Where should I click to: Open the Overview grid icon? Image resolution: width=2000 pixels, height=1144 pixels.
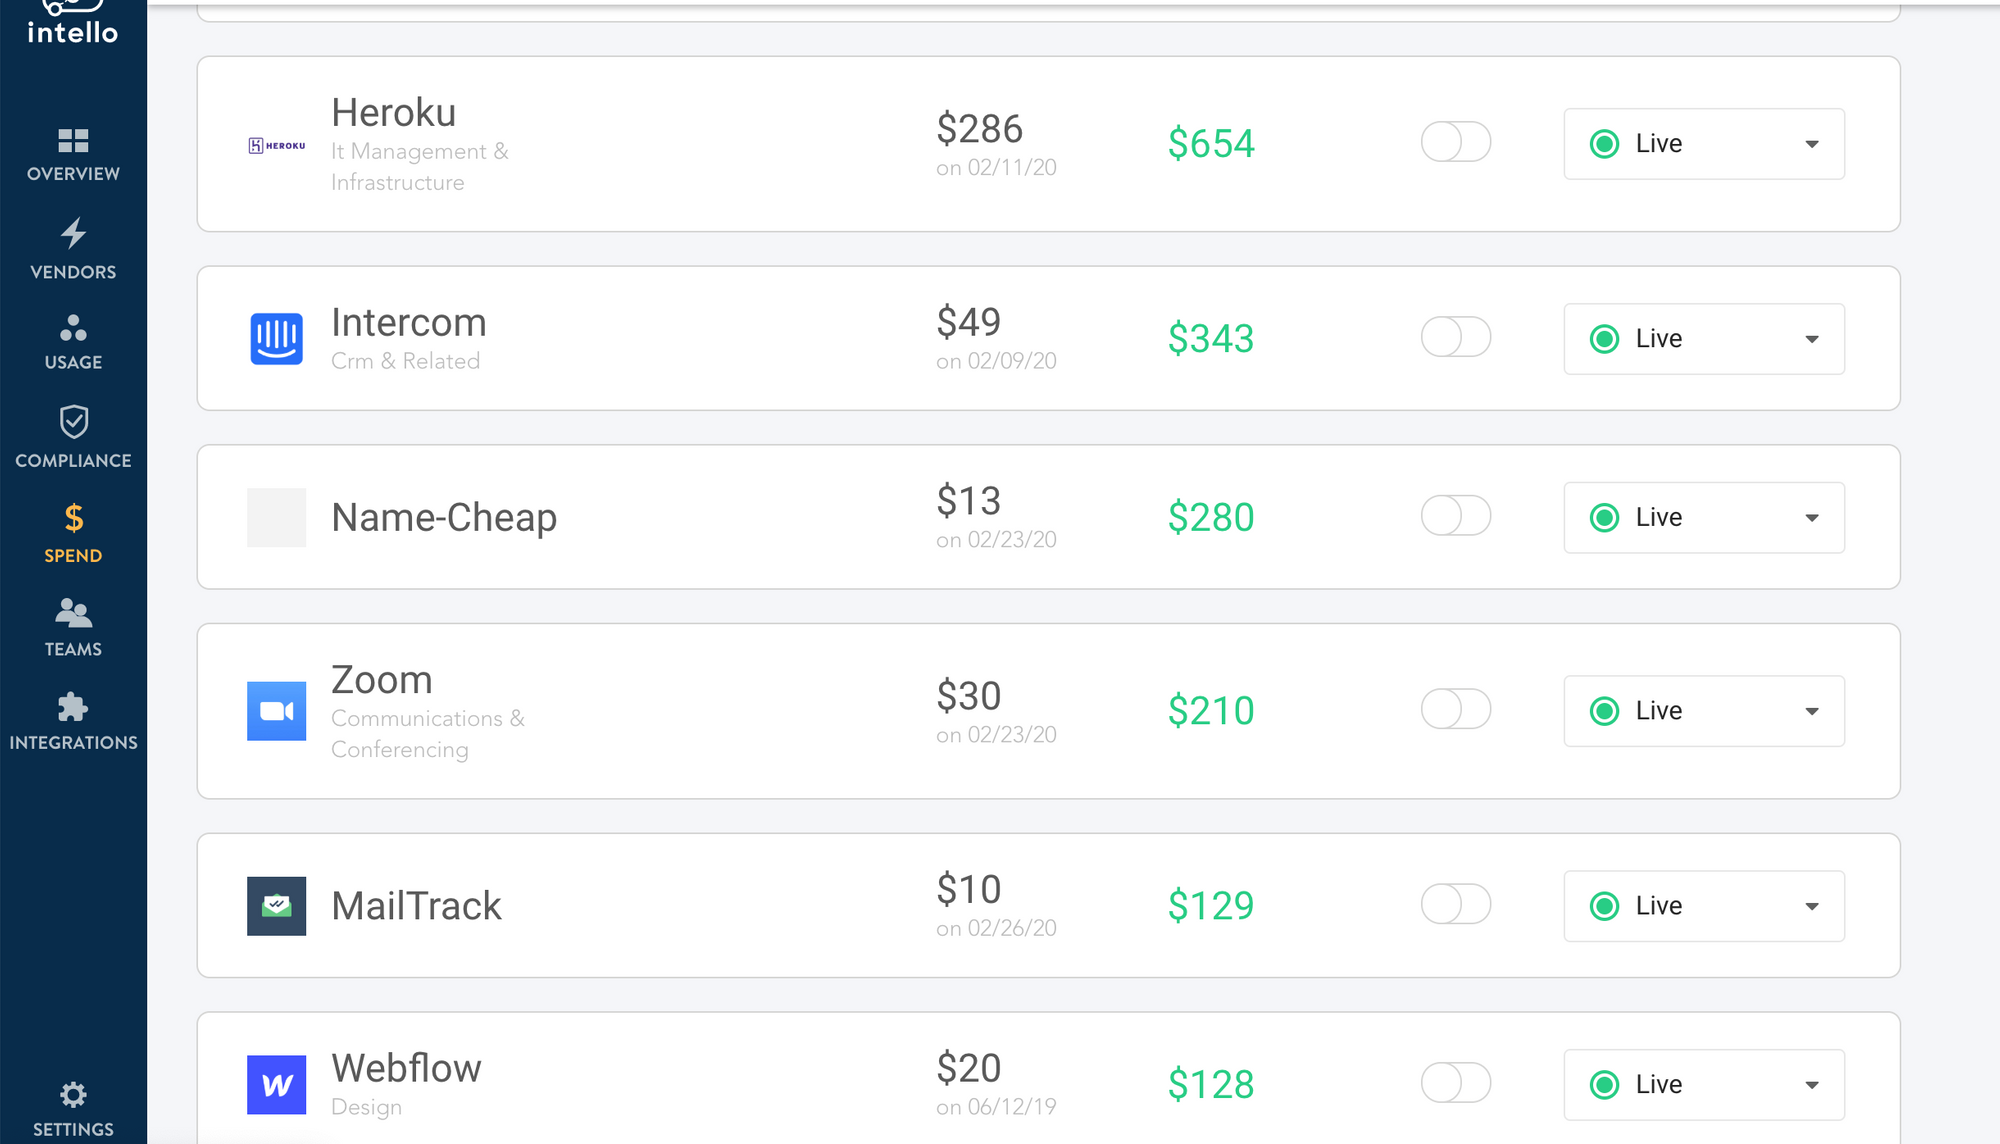(73, 140)
